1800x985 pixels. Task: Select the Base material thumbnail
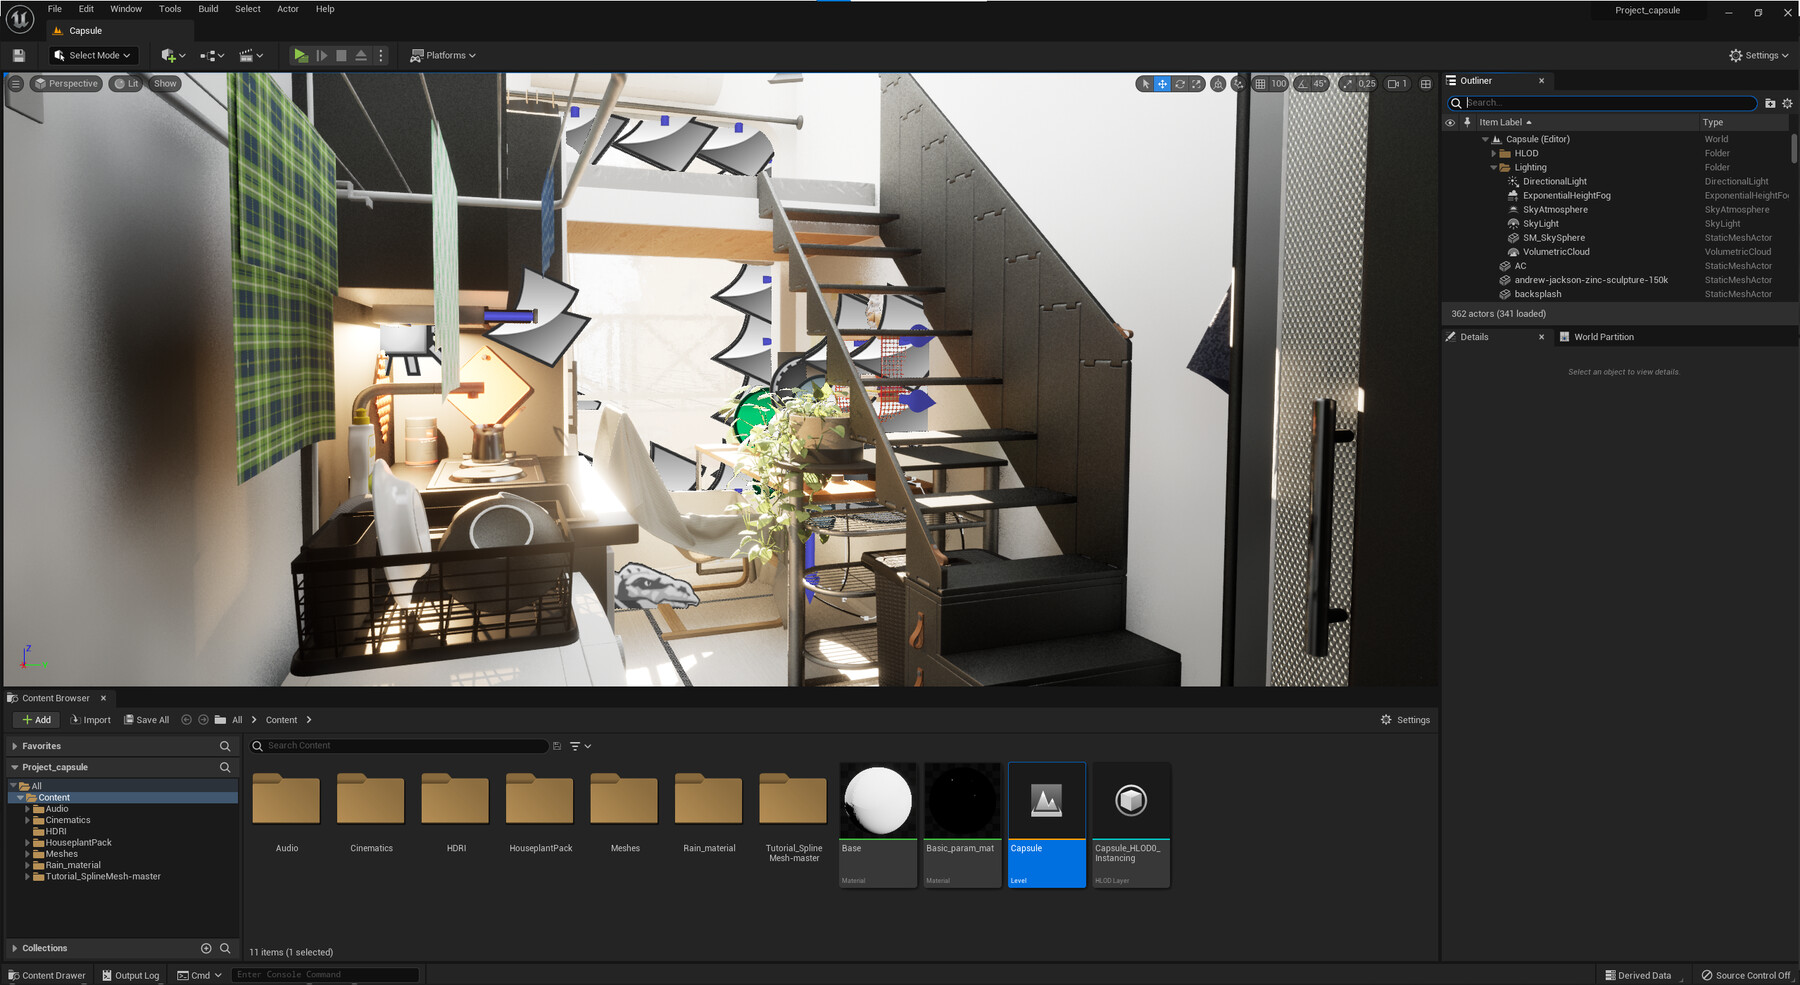click(x=877, y=800)
